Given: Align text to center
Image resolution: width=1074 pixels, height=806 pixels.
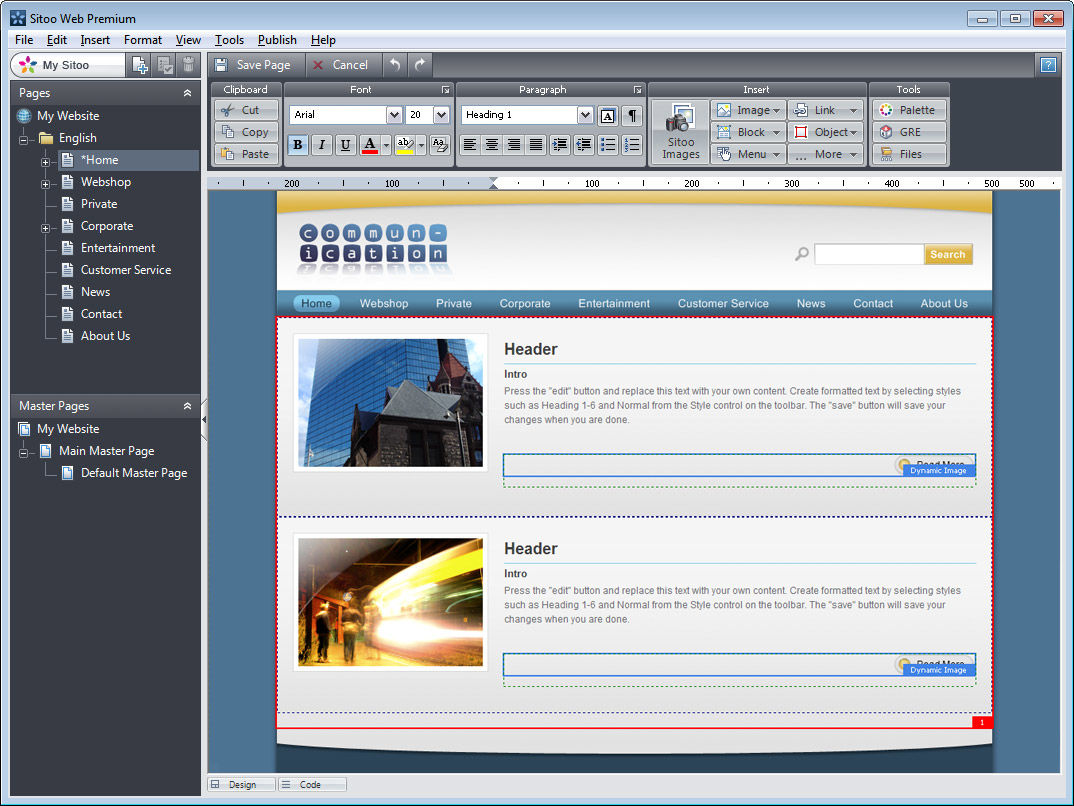Looking at the screenshot, I should pos(492,145).
